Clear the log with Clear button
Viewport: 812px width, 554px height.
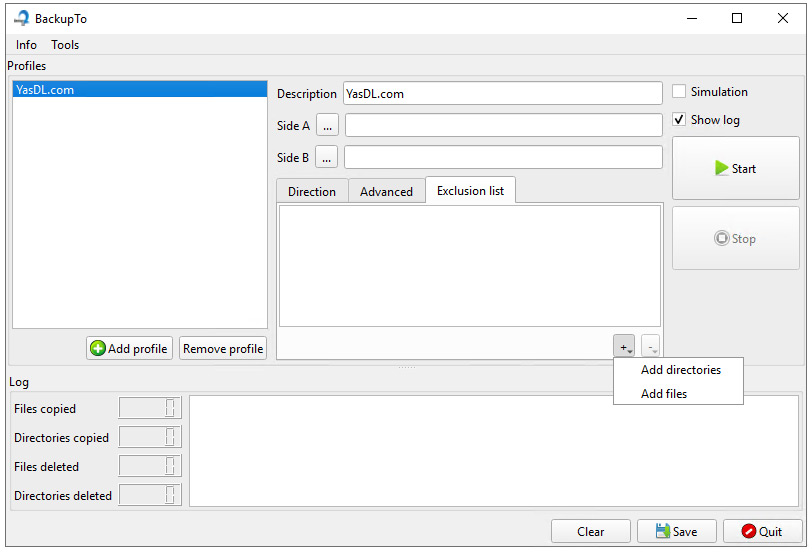pos(590,532)
